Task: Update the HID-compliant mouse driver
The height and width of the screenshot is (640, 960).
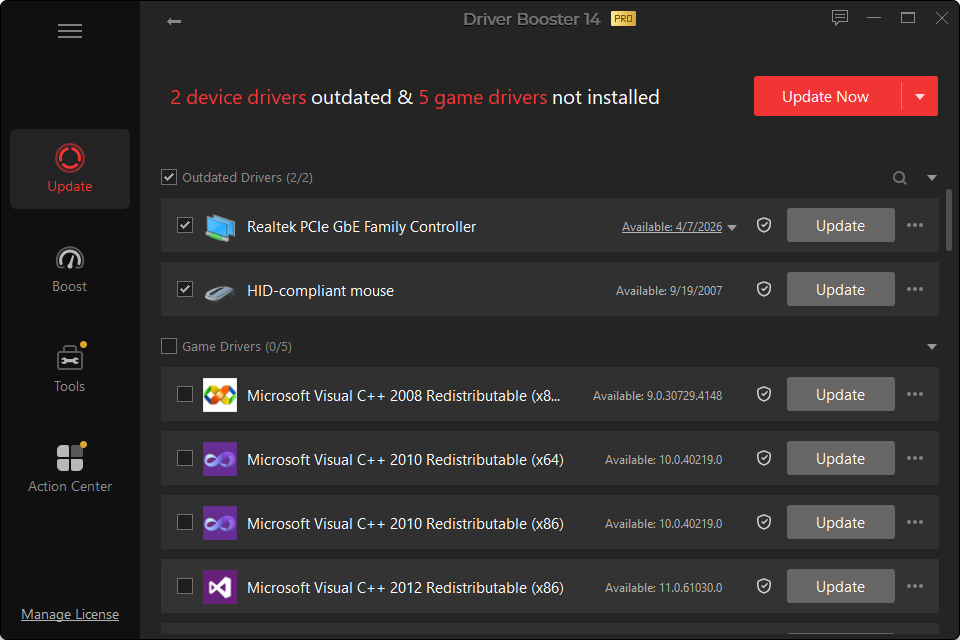Action: point(841,289)
